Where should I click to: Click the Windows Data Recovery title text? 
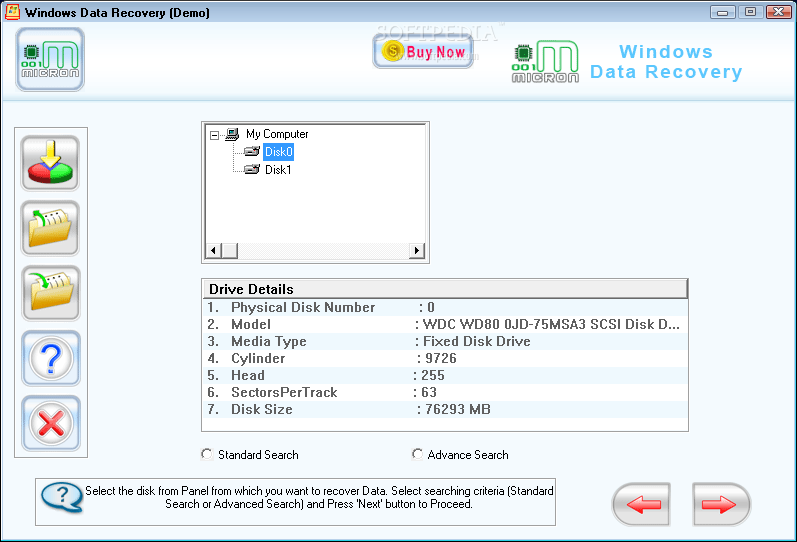(x=666, y=62)
